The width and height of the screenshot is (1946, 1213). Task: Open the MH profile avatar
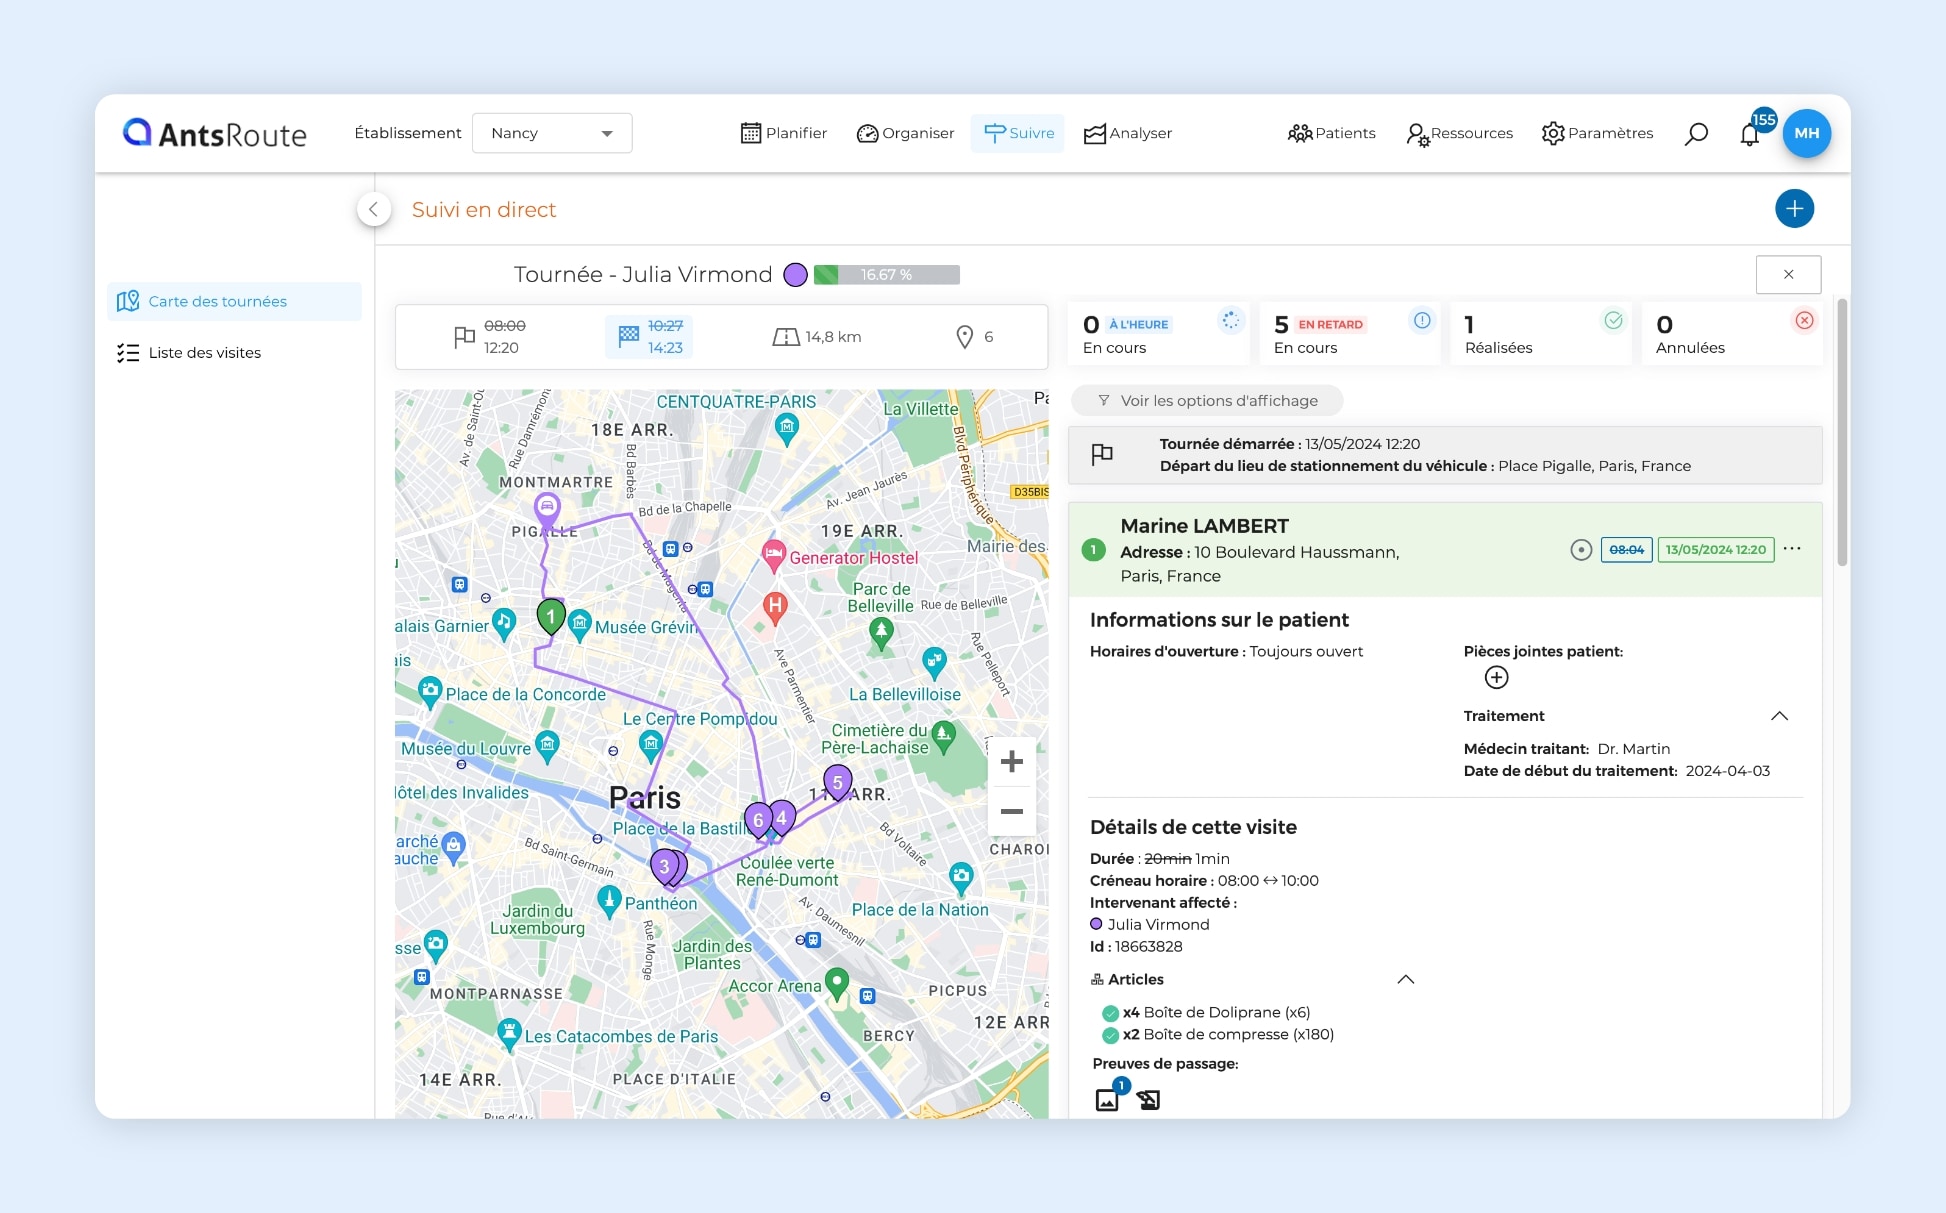[x=1807, y=133]
